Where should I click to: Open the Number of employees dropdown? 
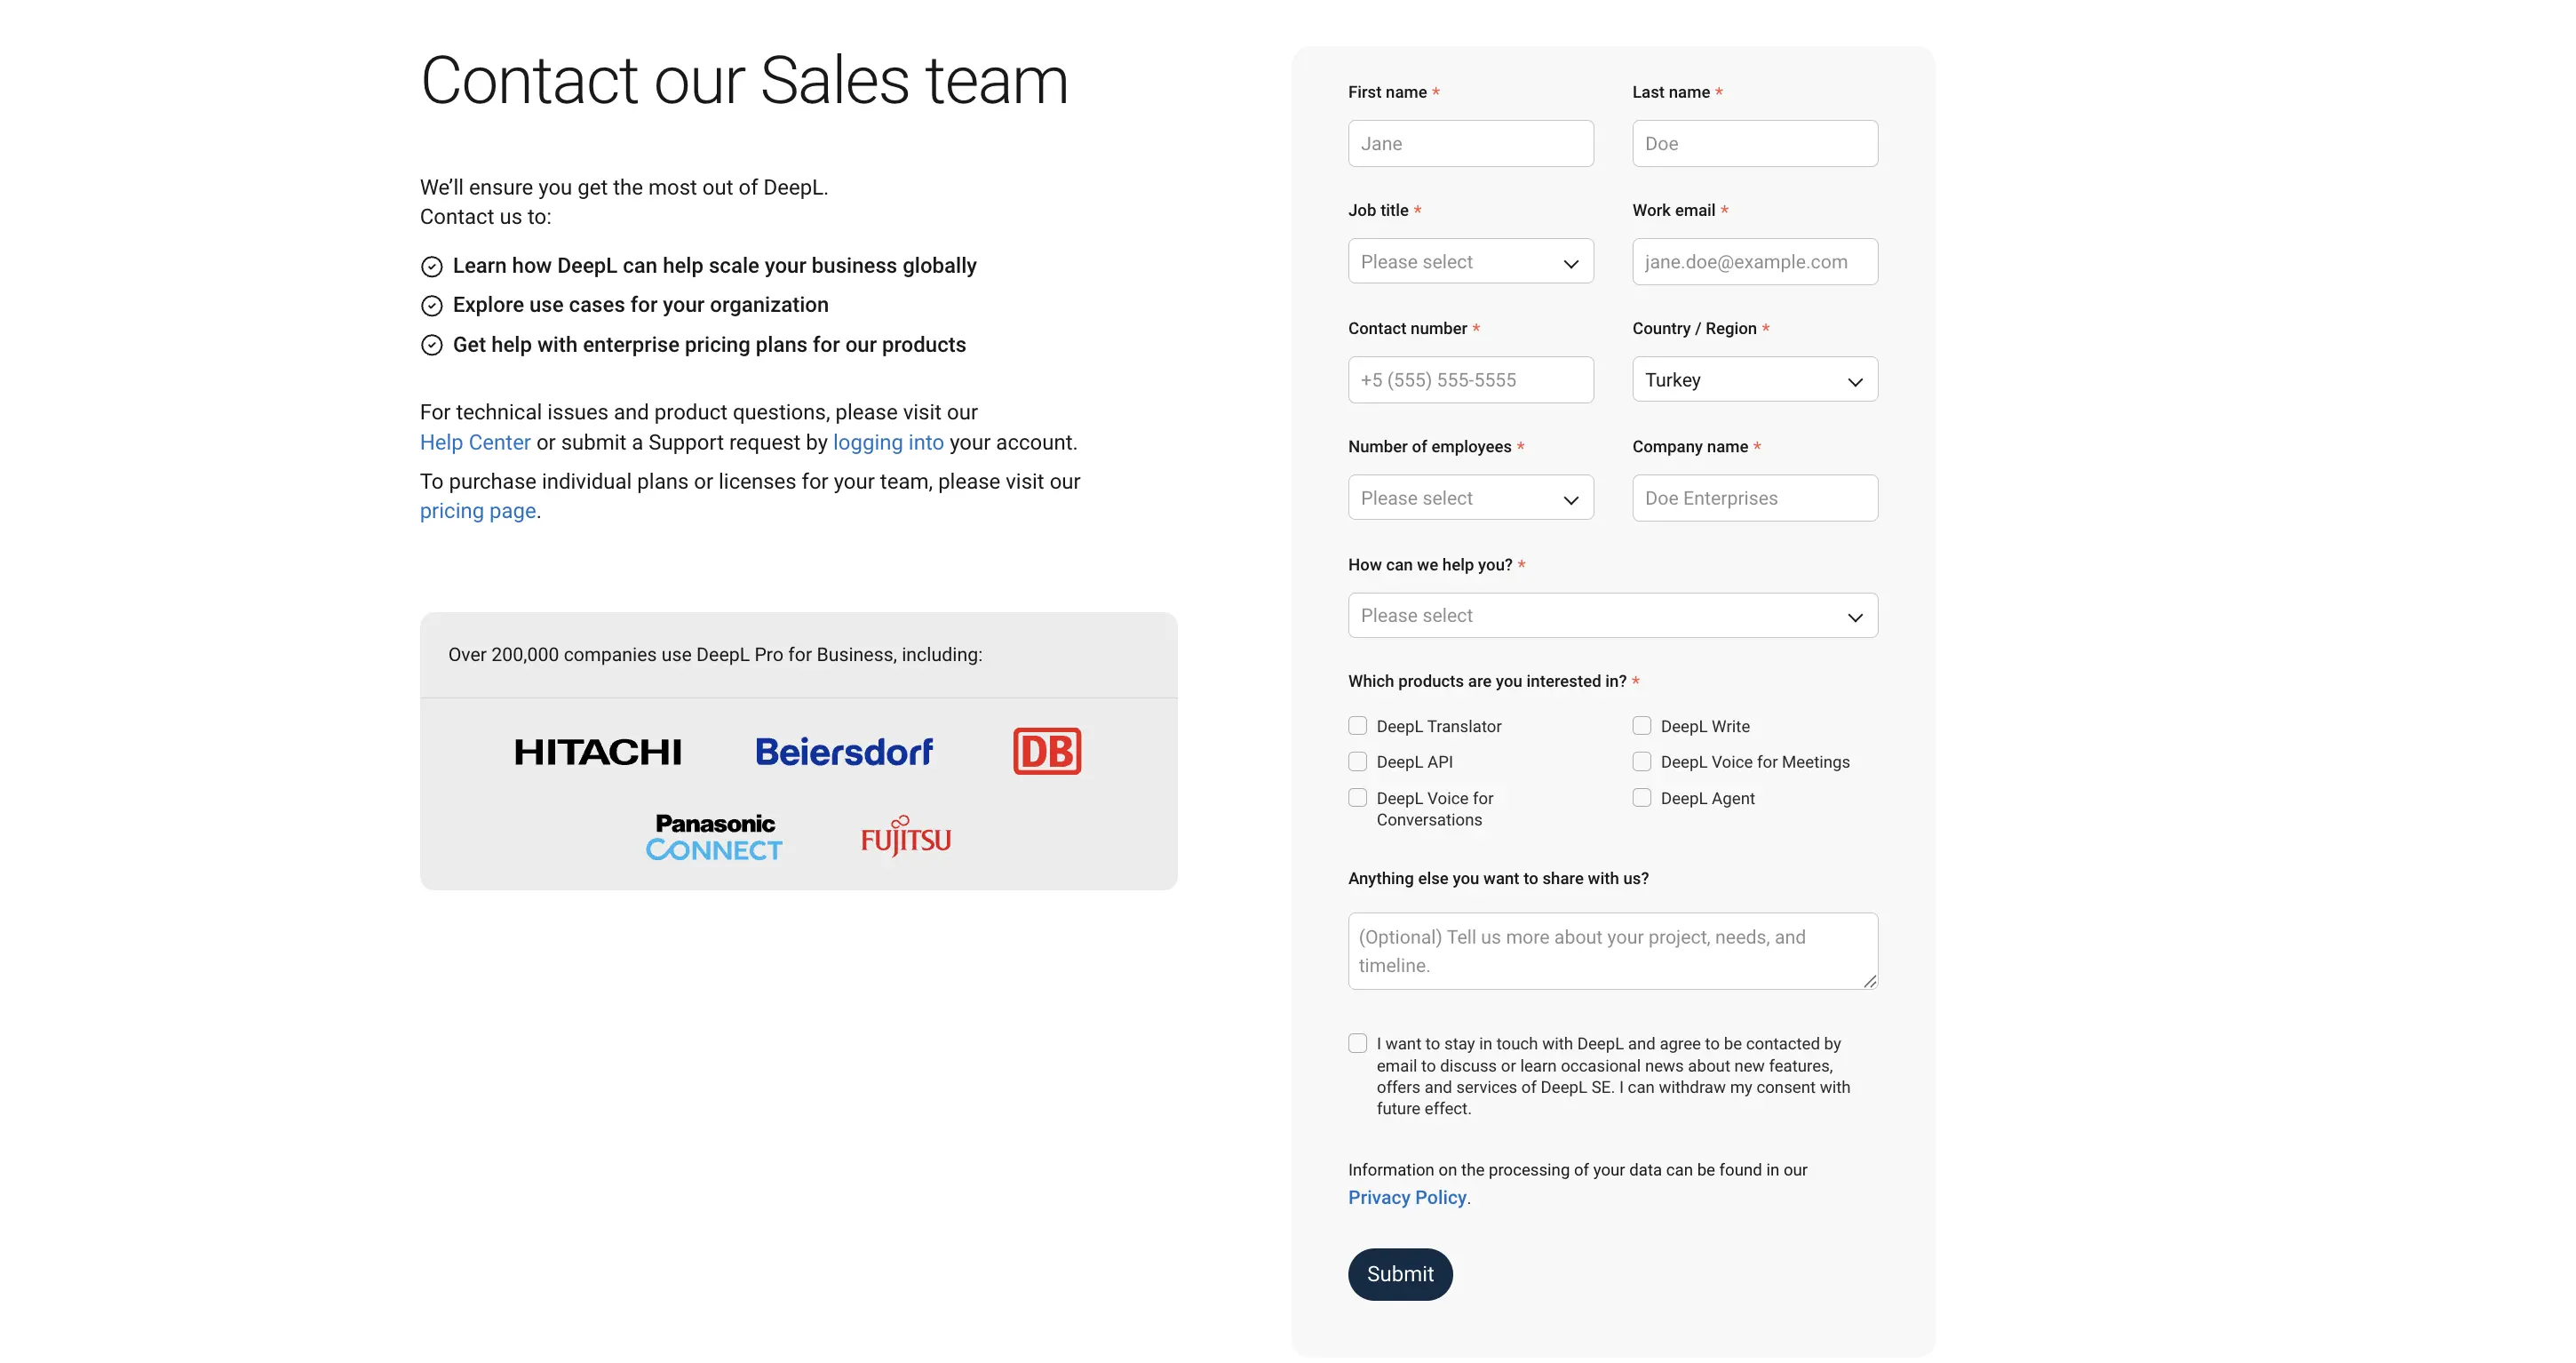pyautogui.click(x=1470, y=497)
